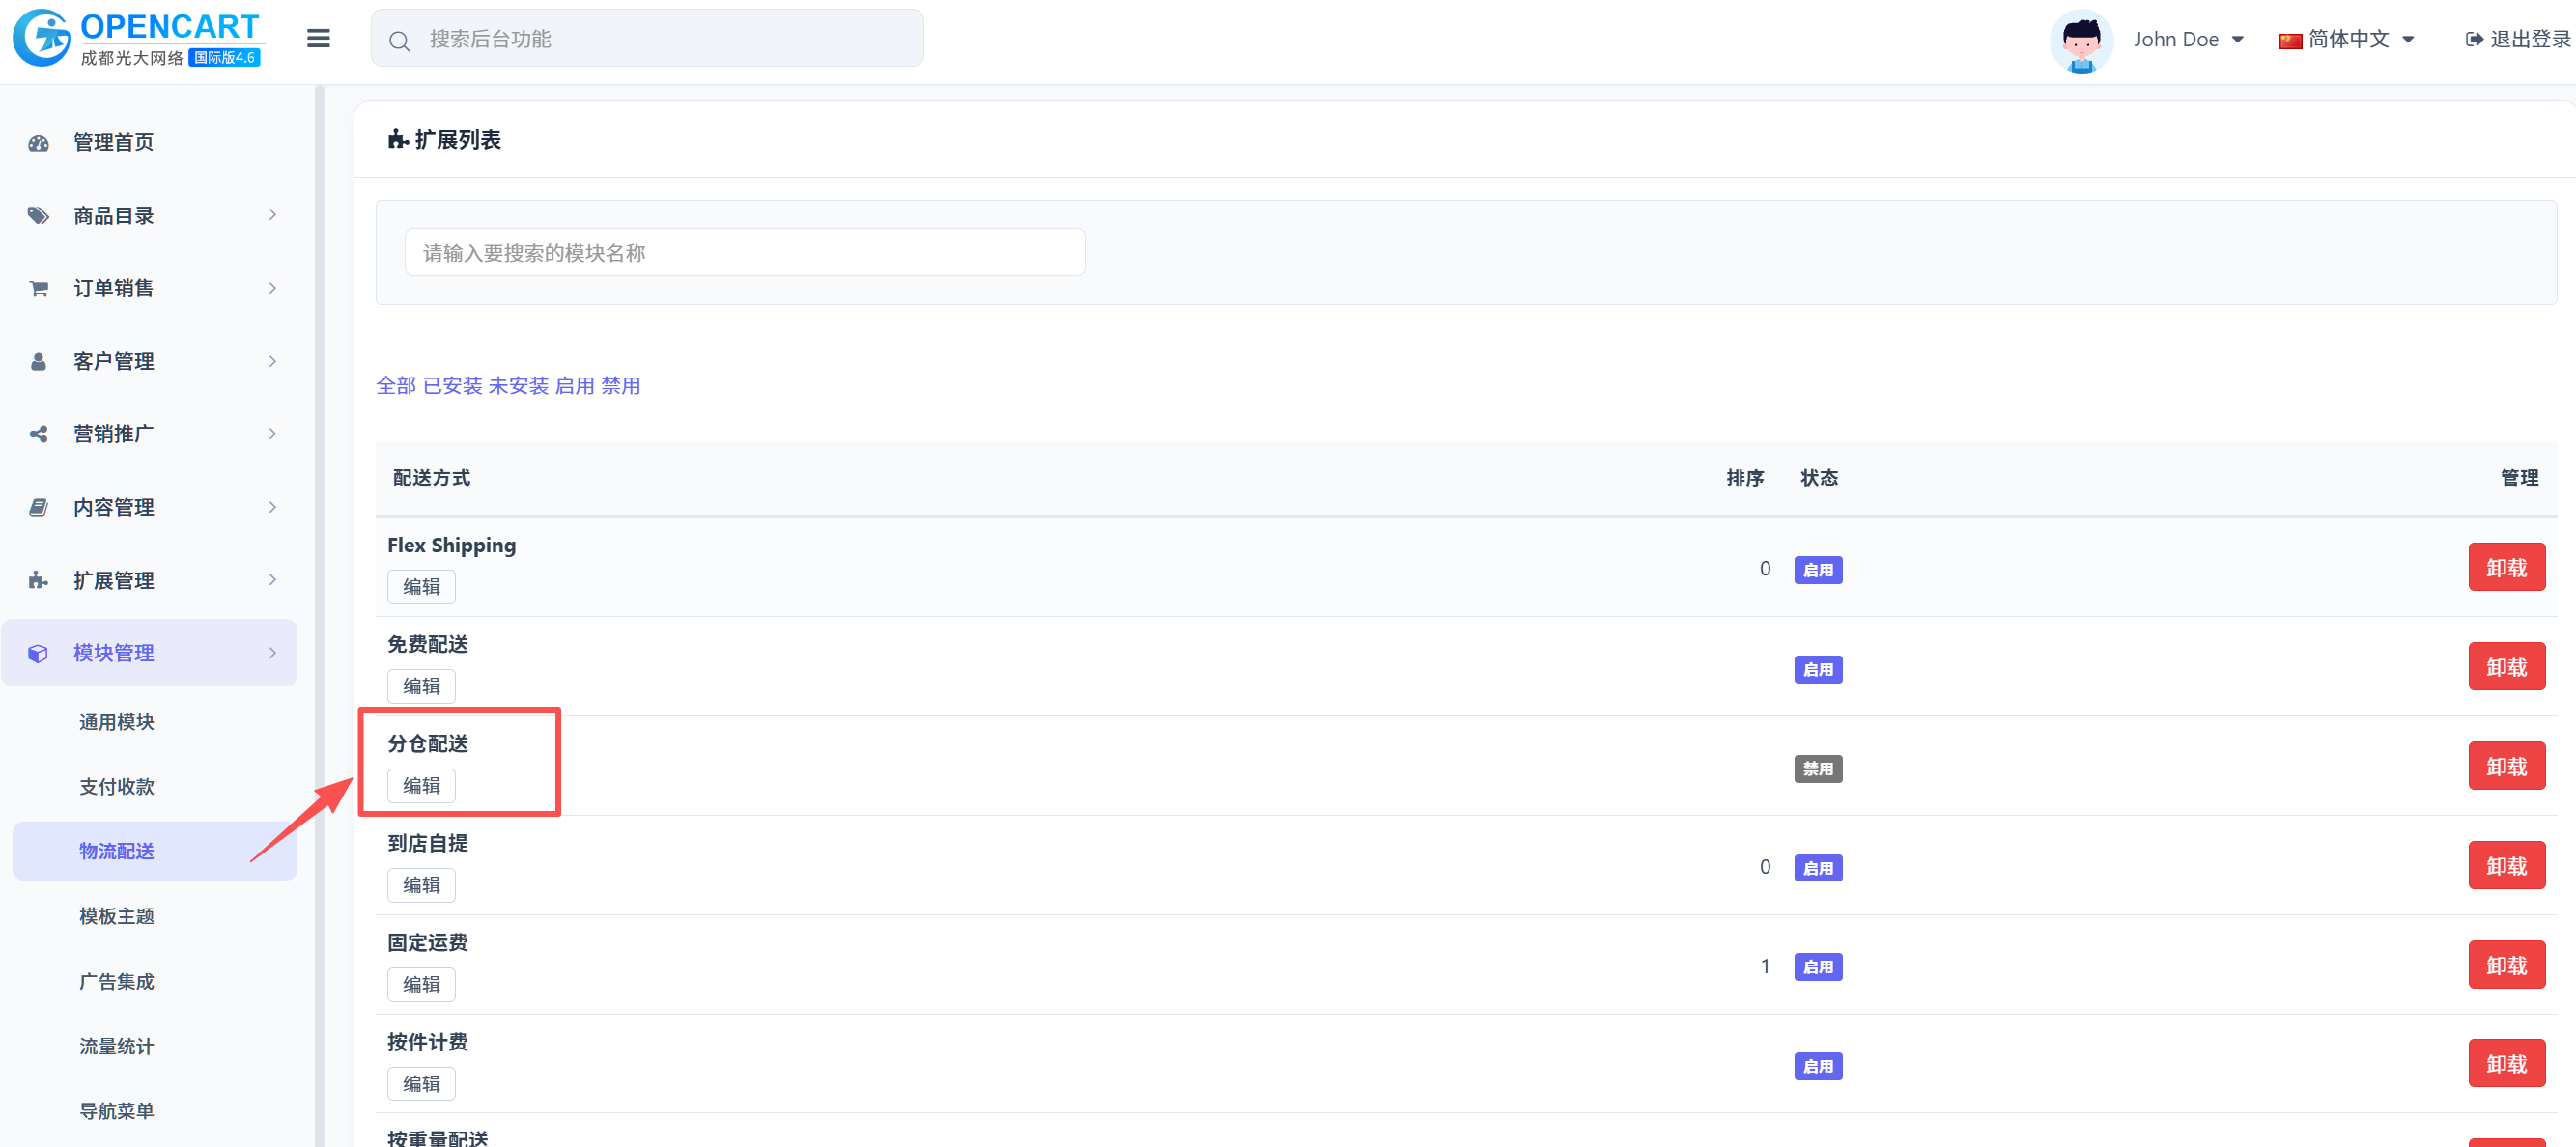
Task: Click 编辑 under 按件计费
Action: [421, 1084]
